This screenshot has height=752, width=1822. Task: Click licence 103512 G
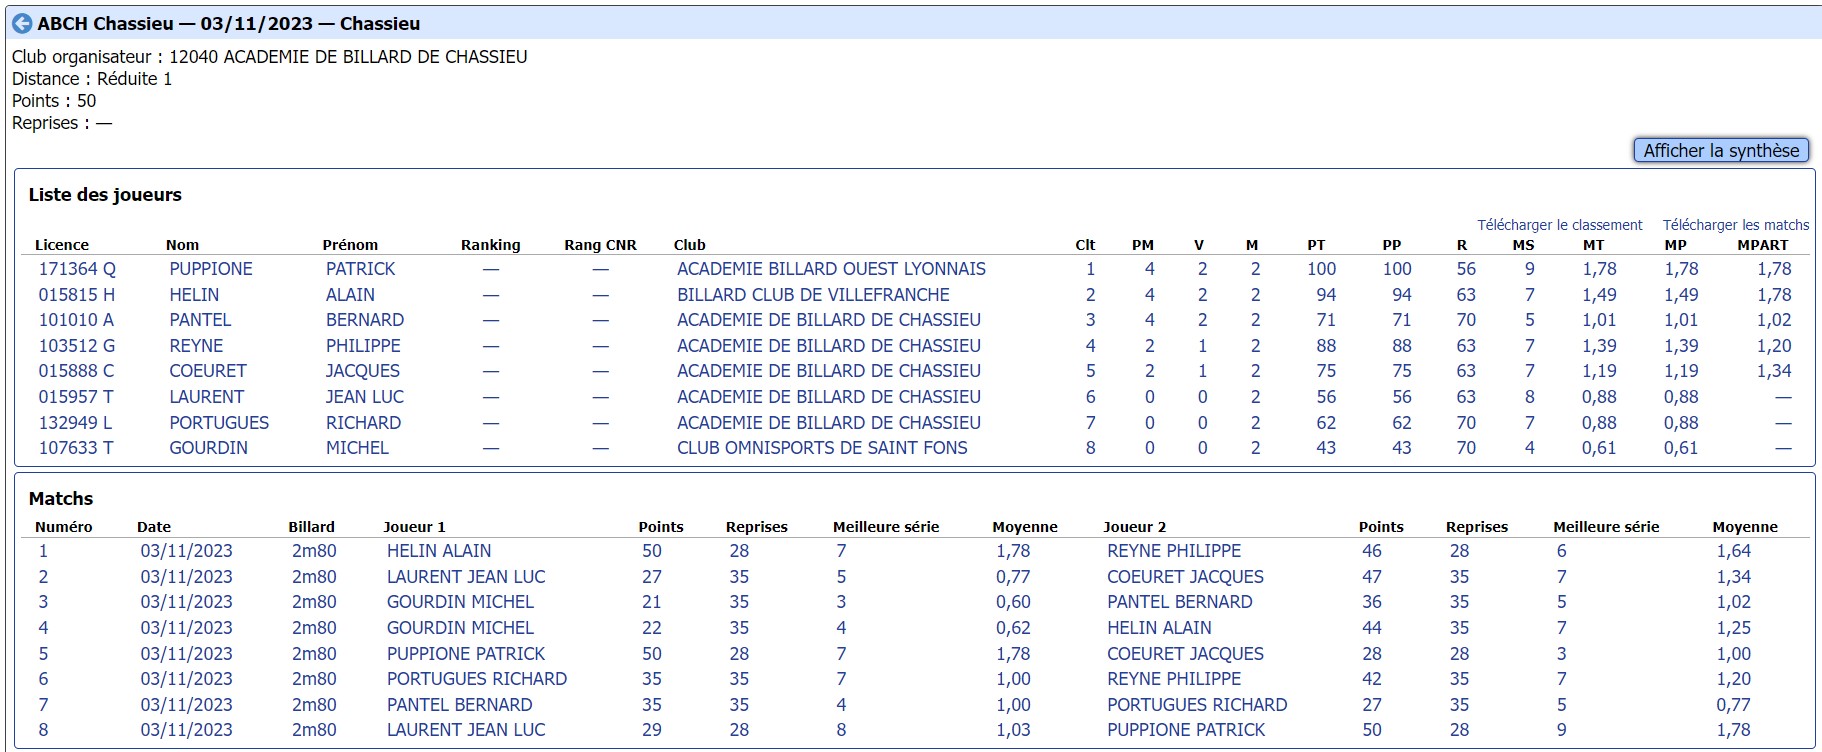(x=77, y=346)
